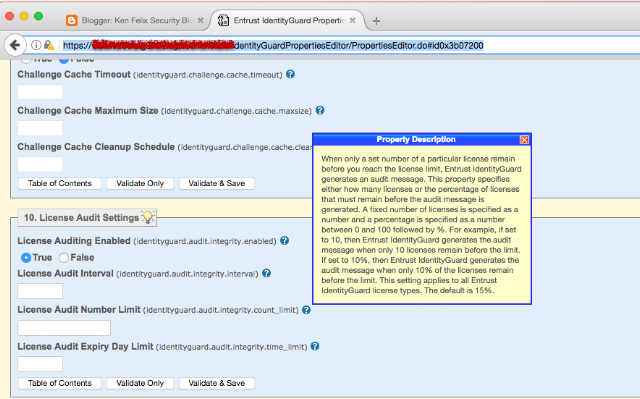Click Validate & Save under Challenge Cache section
Image resolution: width=640 pixels, height=399 pixels.
click(x=217, y=183)
